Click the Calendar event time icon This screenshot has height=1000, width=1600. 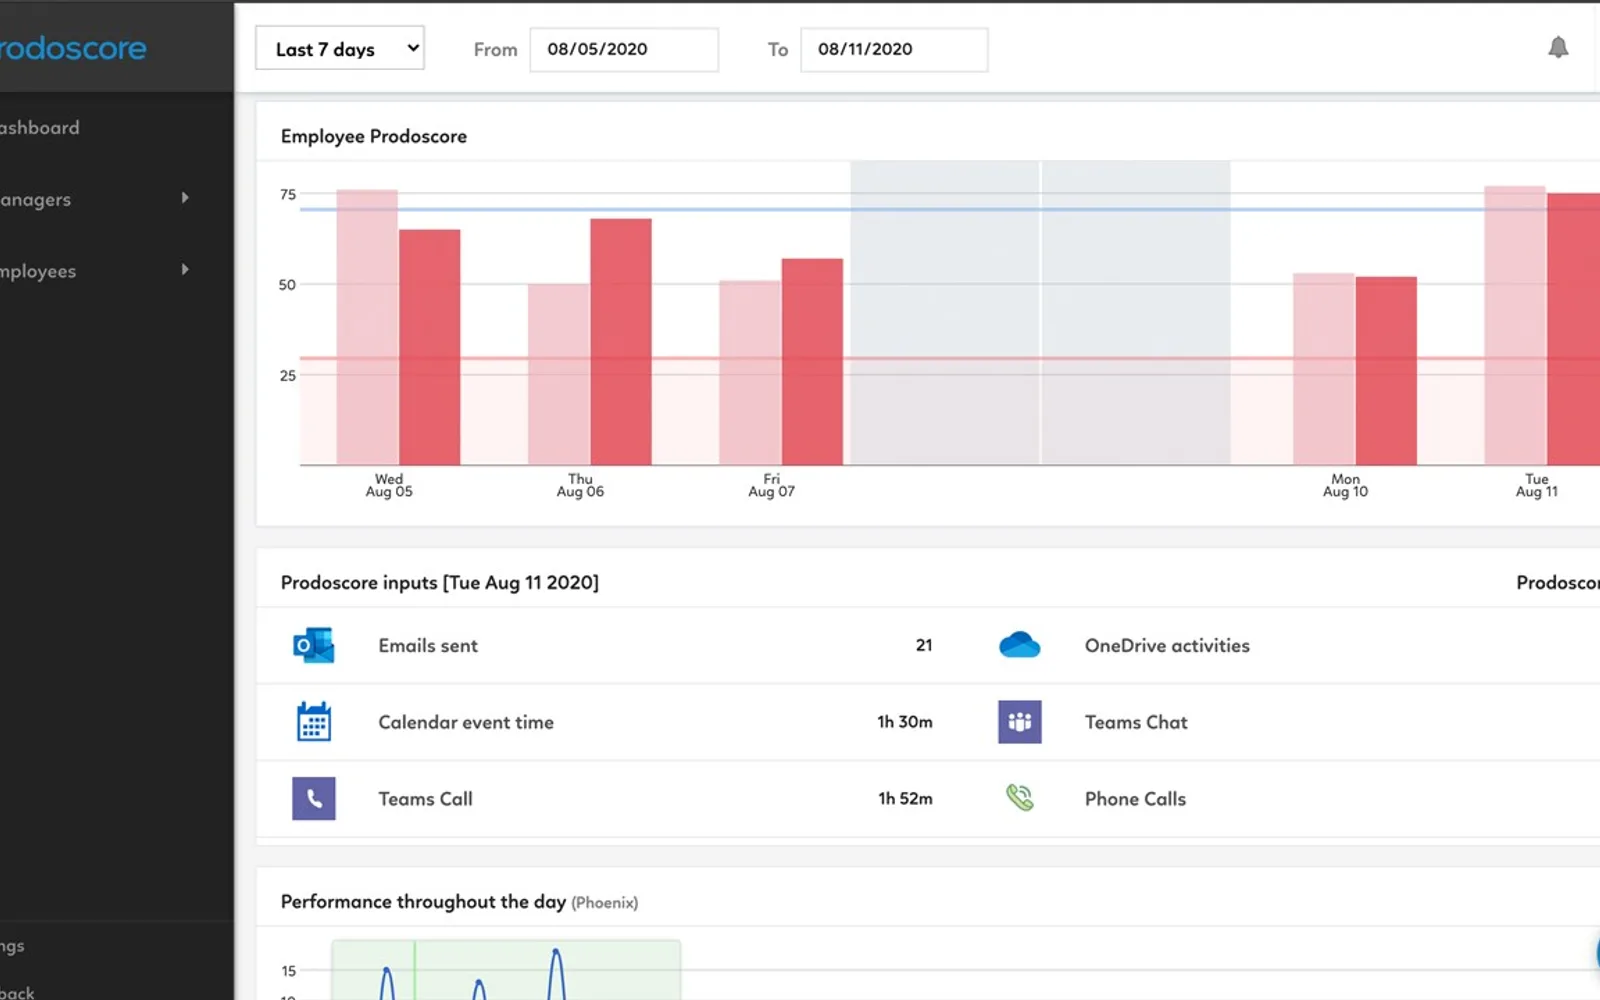(314, 722)
